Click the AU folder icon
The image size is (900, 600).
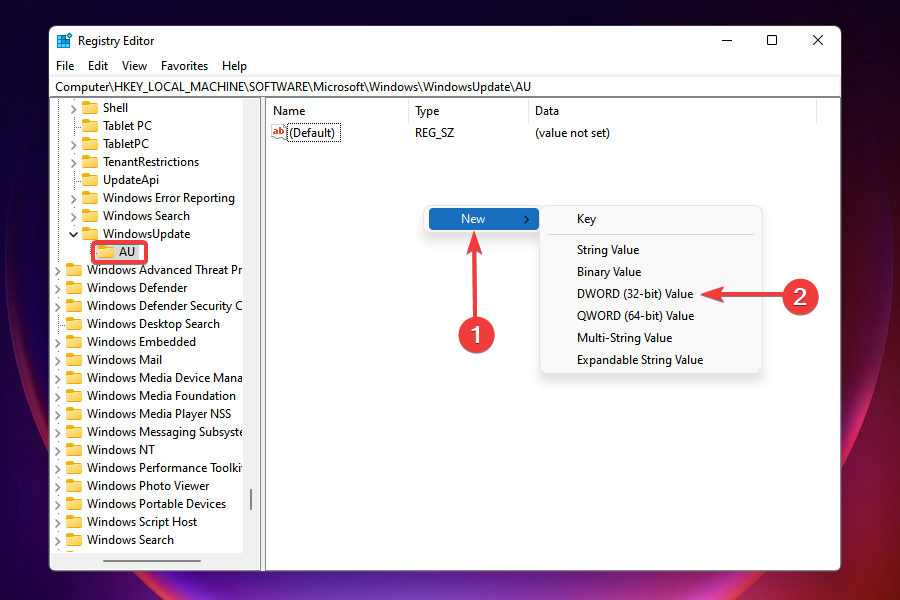106,252
